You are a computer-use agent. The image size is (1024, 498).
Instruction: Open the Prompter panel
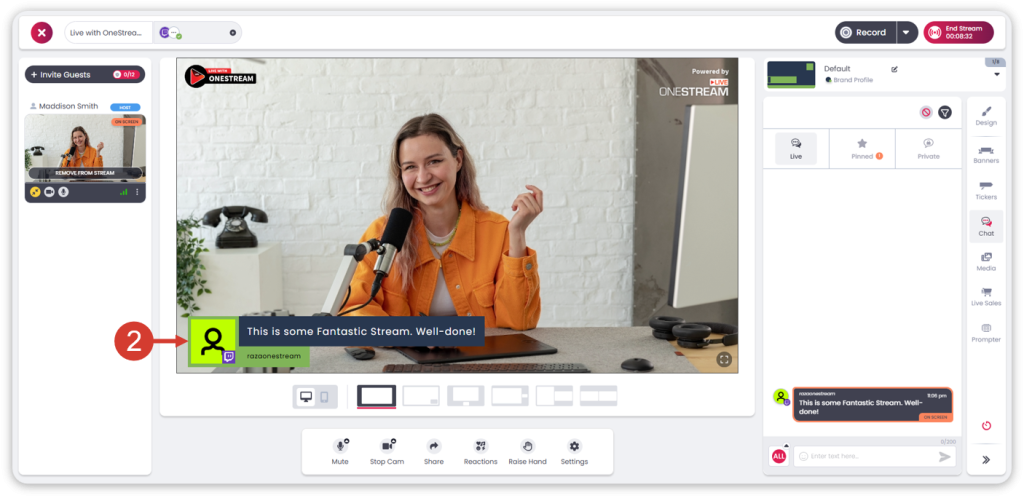[986, 333]
